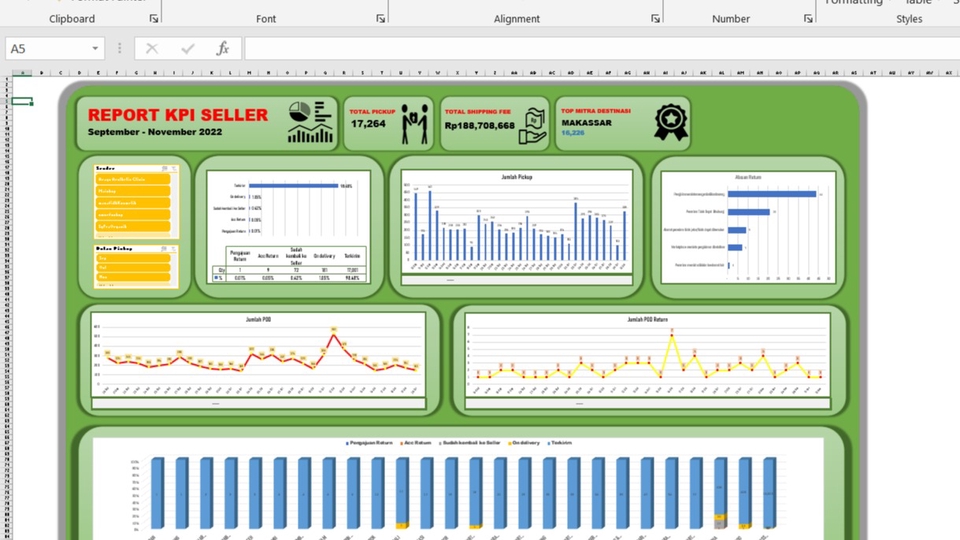
Task: Click the Select All corner of the sheet
Action: pos(6,73)
